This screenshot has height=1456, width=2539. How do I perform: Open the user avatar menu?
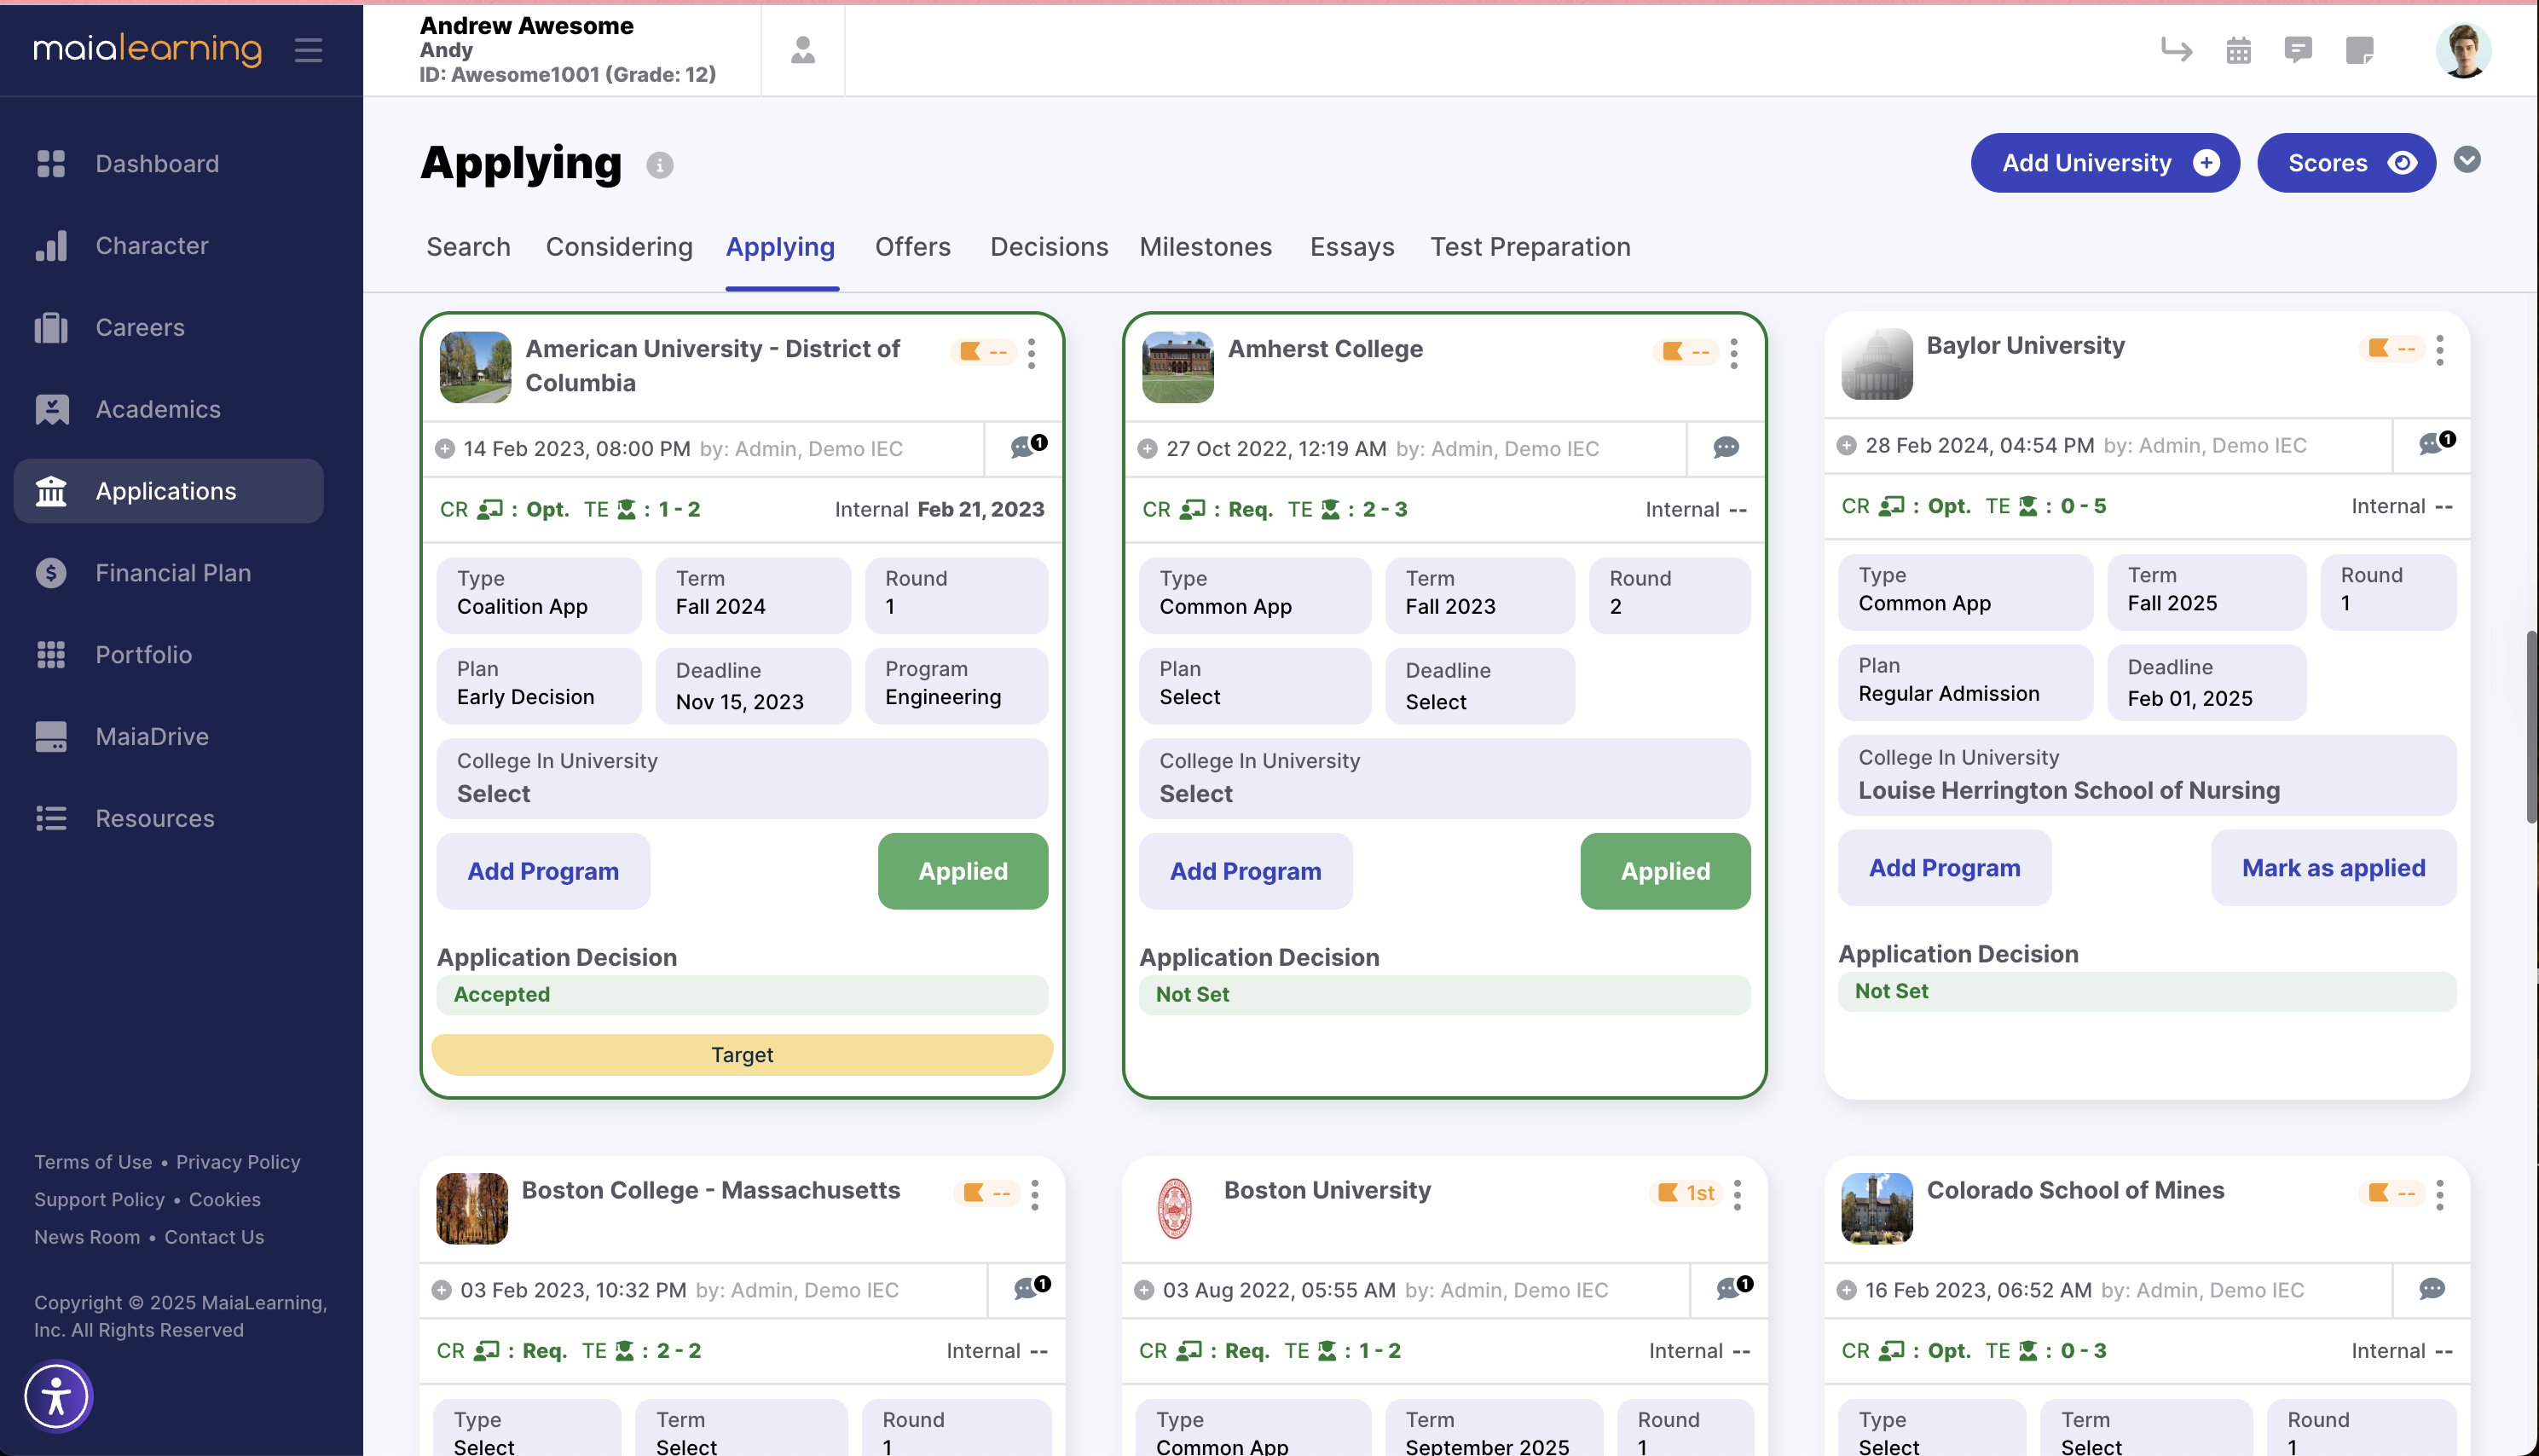click(2463, 50)
